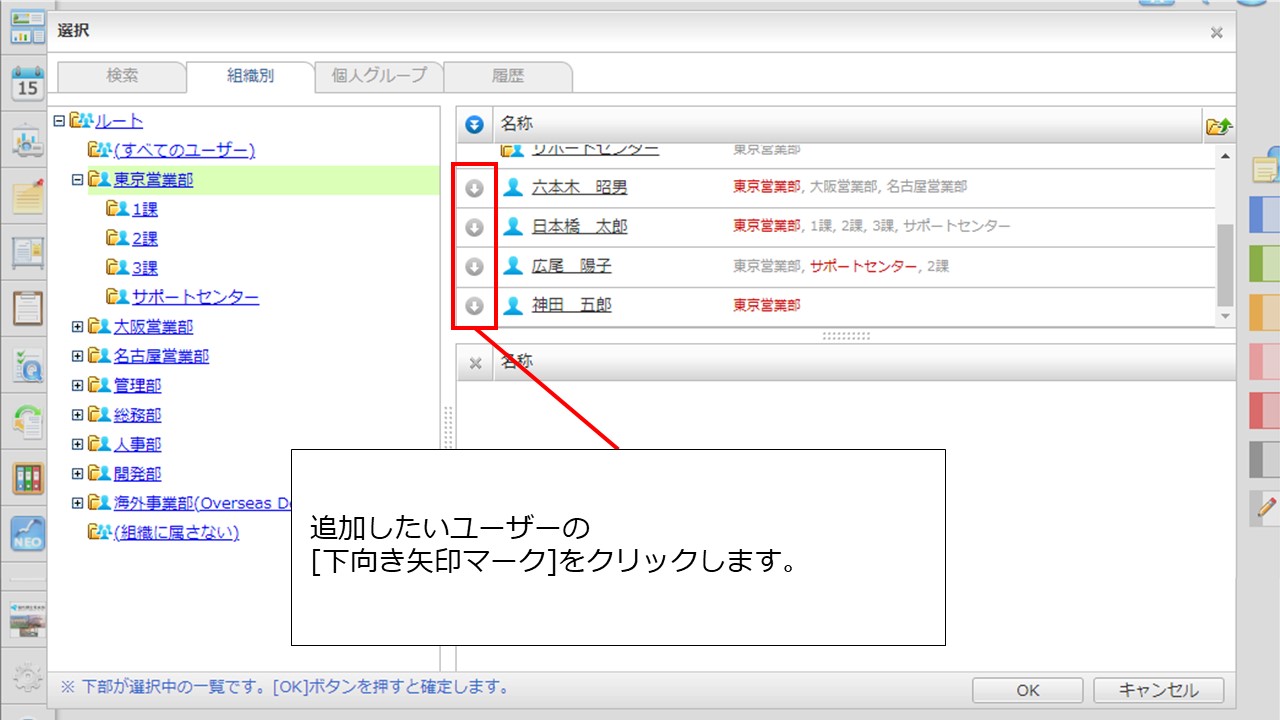Viewport: 1280px width, 720px height.
Task: Click the × to clear the selected list
Action: (474, 362)
